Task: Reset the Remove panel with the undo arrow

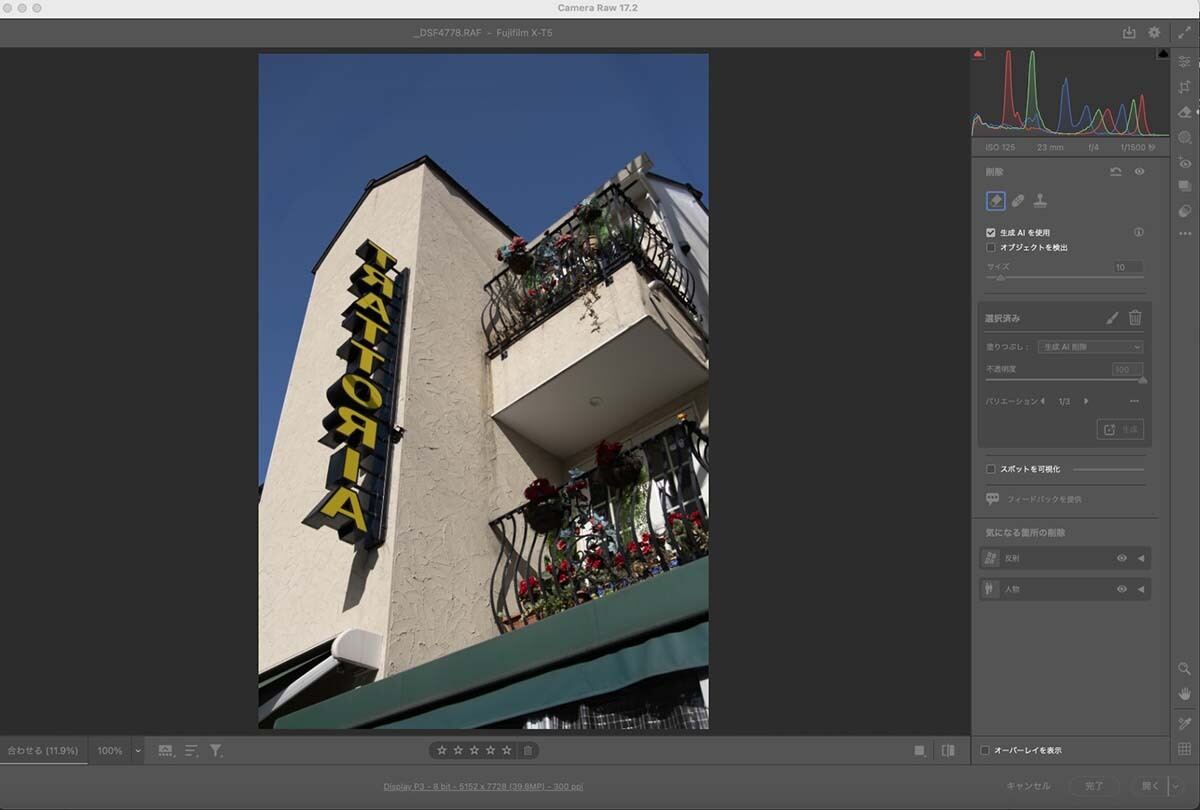Action: pyautogui.click(x=1116, y=172)
